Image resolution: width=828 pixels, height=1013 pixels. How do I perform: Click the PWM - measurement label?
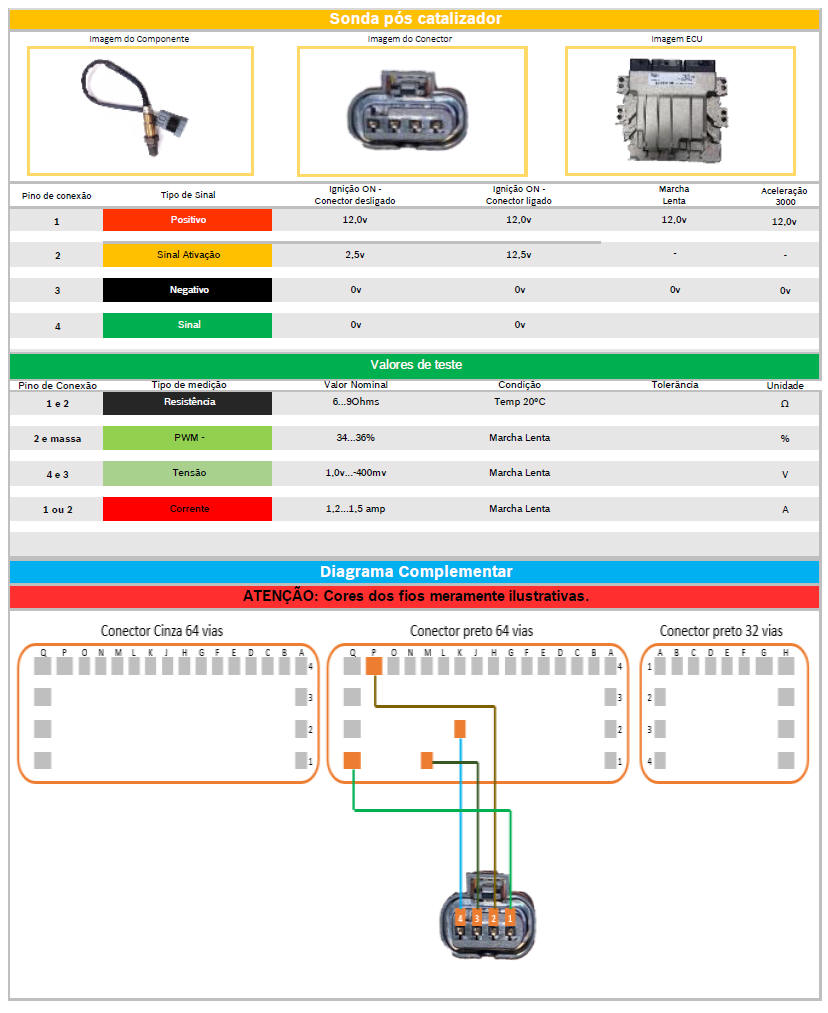(x=187, y=438)
